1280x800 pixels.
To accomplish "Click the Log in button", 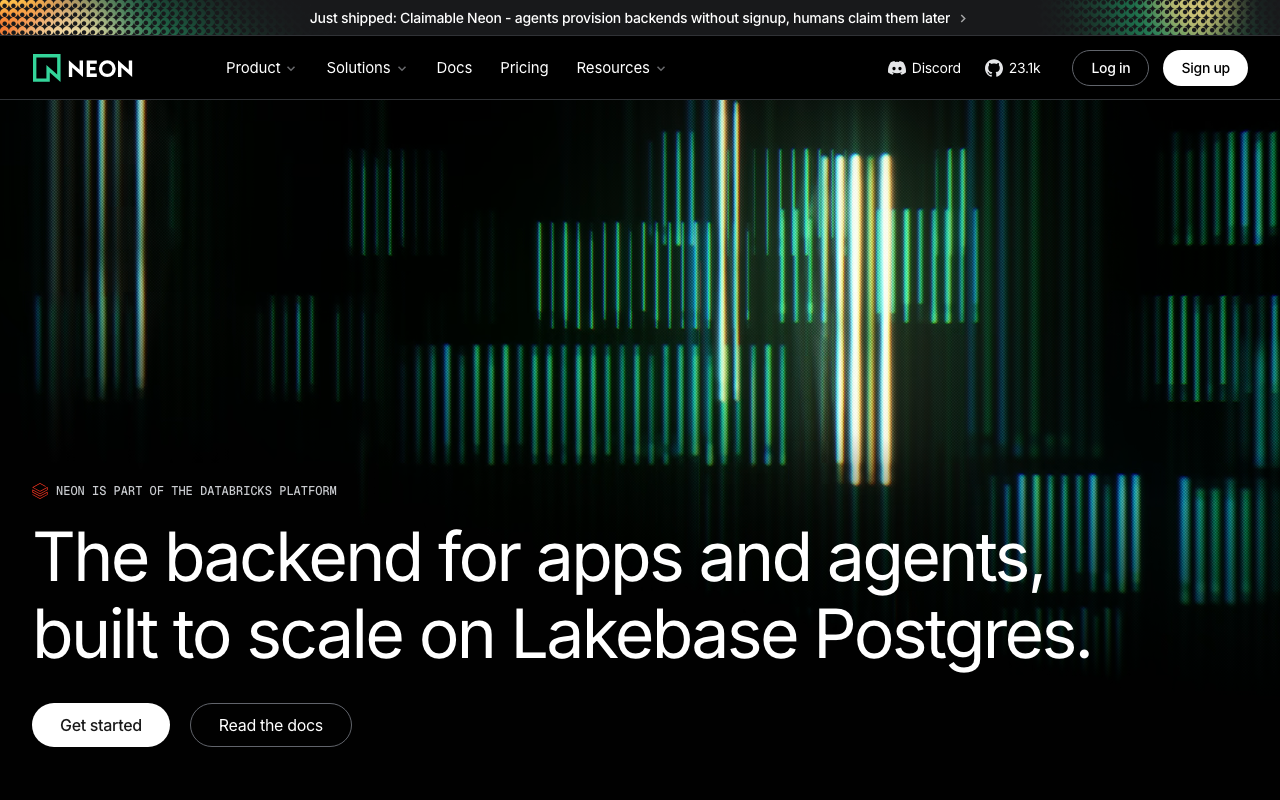I will (1110, 68).
